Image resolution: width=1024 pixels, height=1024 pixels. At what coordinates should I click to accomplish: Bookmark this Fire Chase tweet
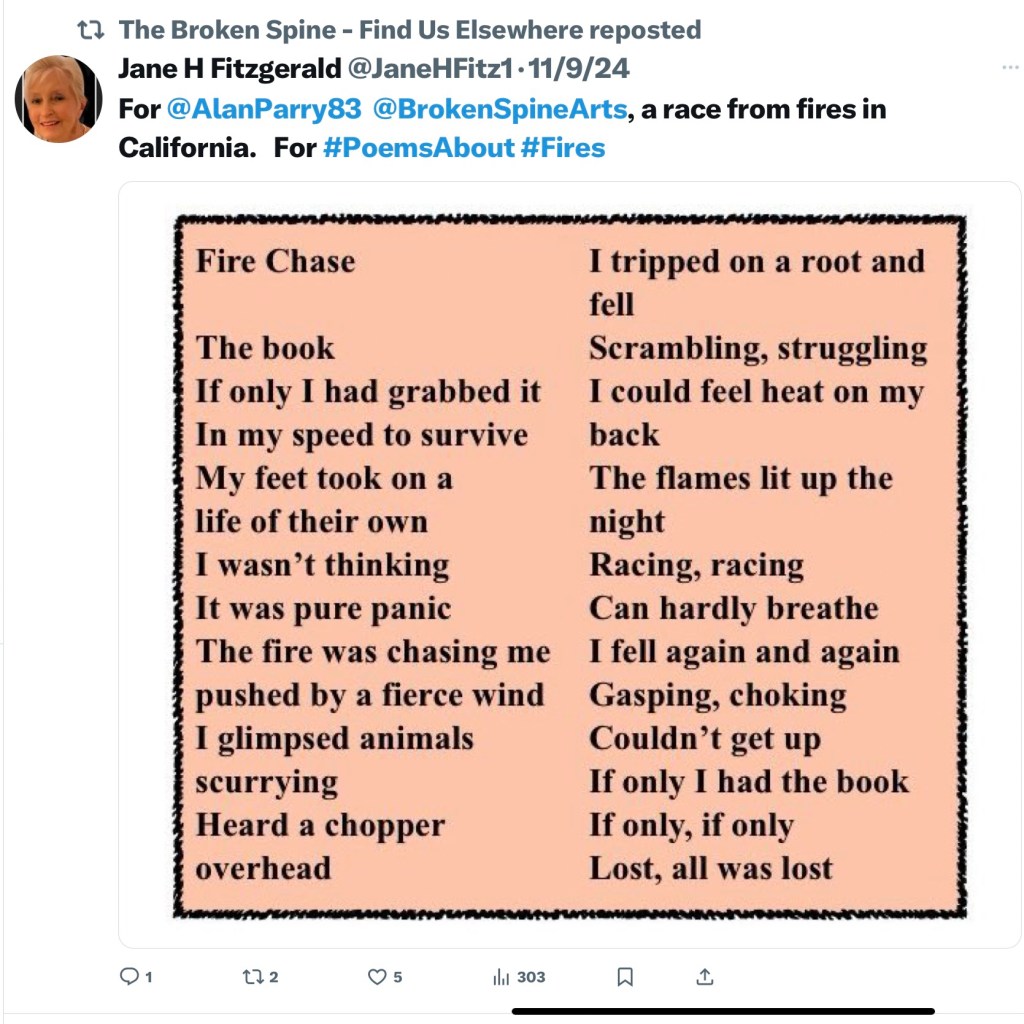tap(626, 976)
